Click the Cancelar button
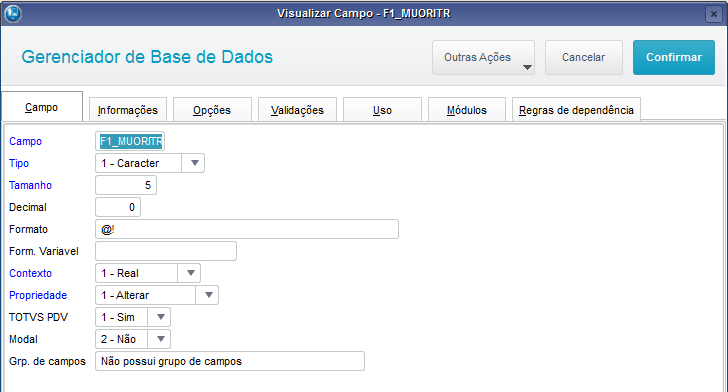The width and height of the screenshot is (728, 392). 584,57
